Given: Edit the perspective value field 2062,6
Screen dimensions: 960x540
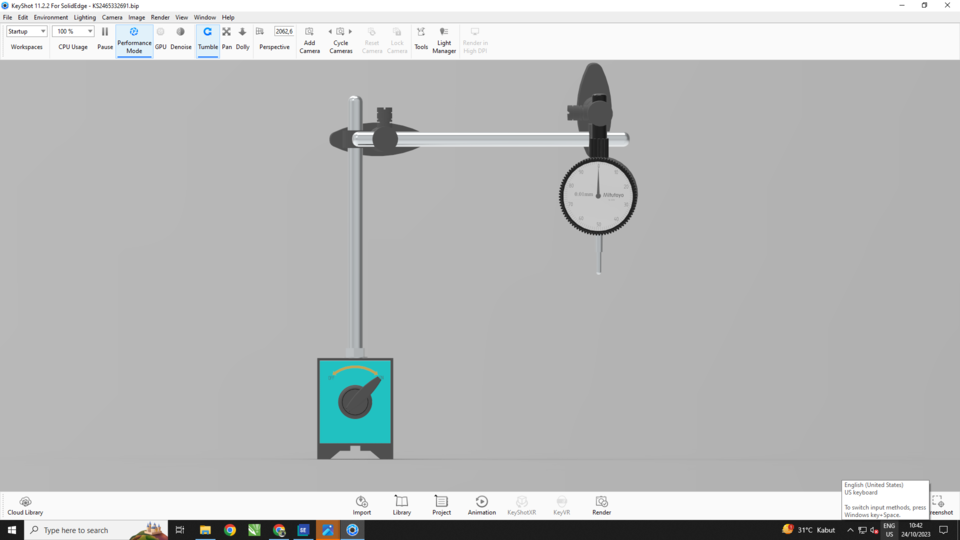Looking at the screenshot, I should 283,31.
